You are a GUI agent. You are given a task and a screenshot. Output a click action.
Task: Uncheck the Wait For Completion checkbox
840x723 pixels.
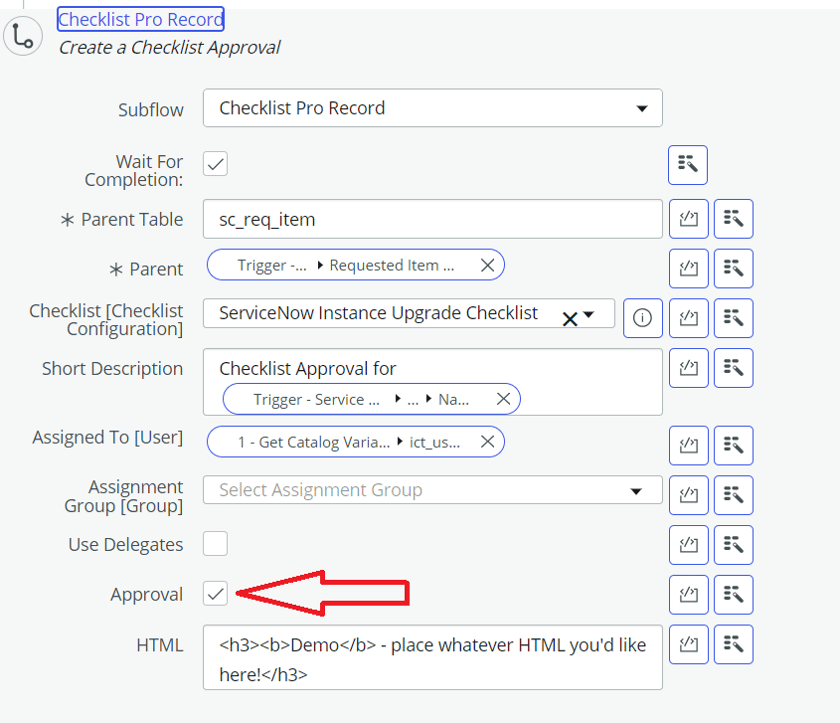pyautogui.click(x=215, y=163)
